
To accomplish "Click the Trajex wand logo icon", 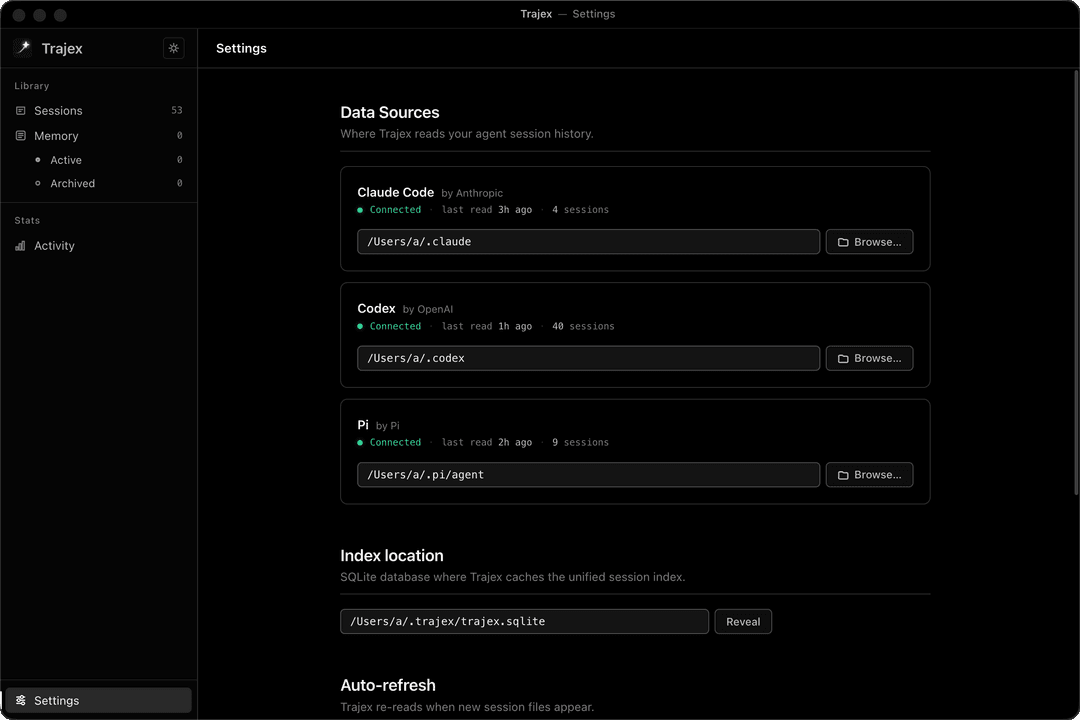I will pos(23,48).
